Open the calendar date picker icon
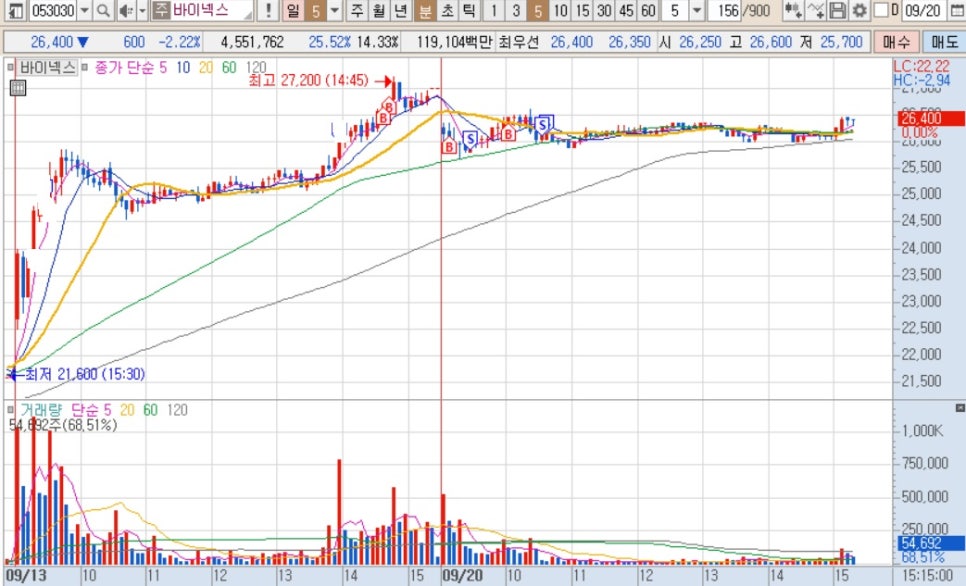 click(957, 10)
